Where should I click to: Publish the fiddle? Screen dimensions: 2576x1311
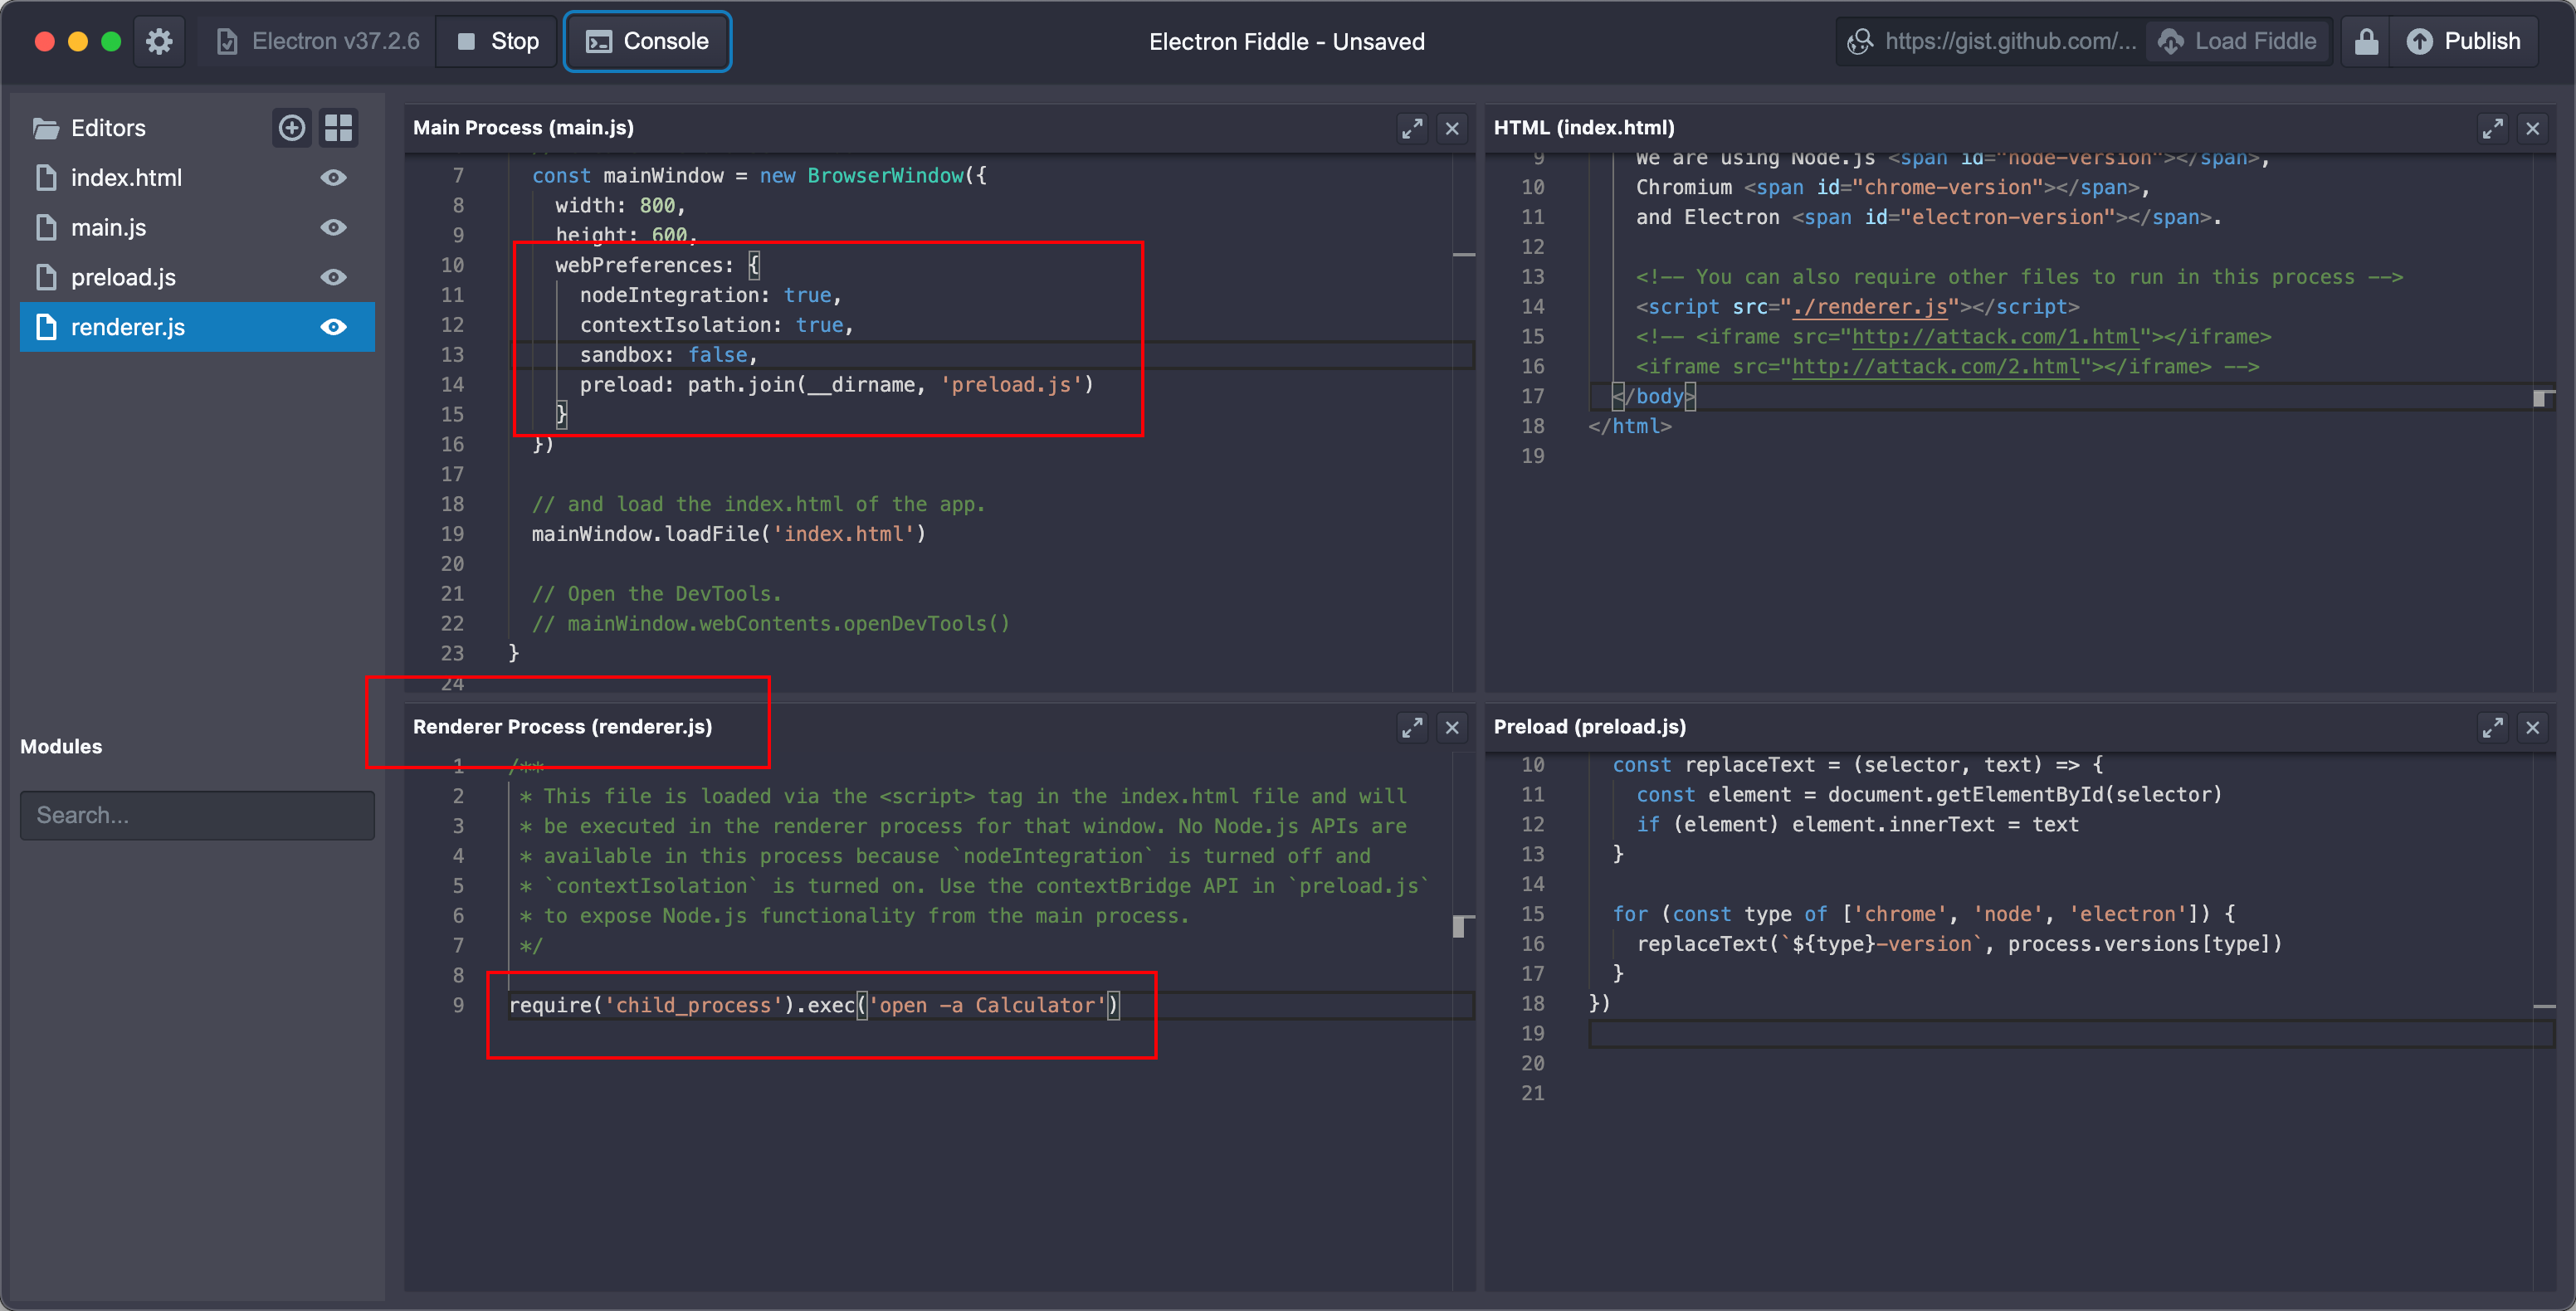[2463, 42]
